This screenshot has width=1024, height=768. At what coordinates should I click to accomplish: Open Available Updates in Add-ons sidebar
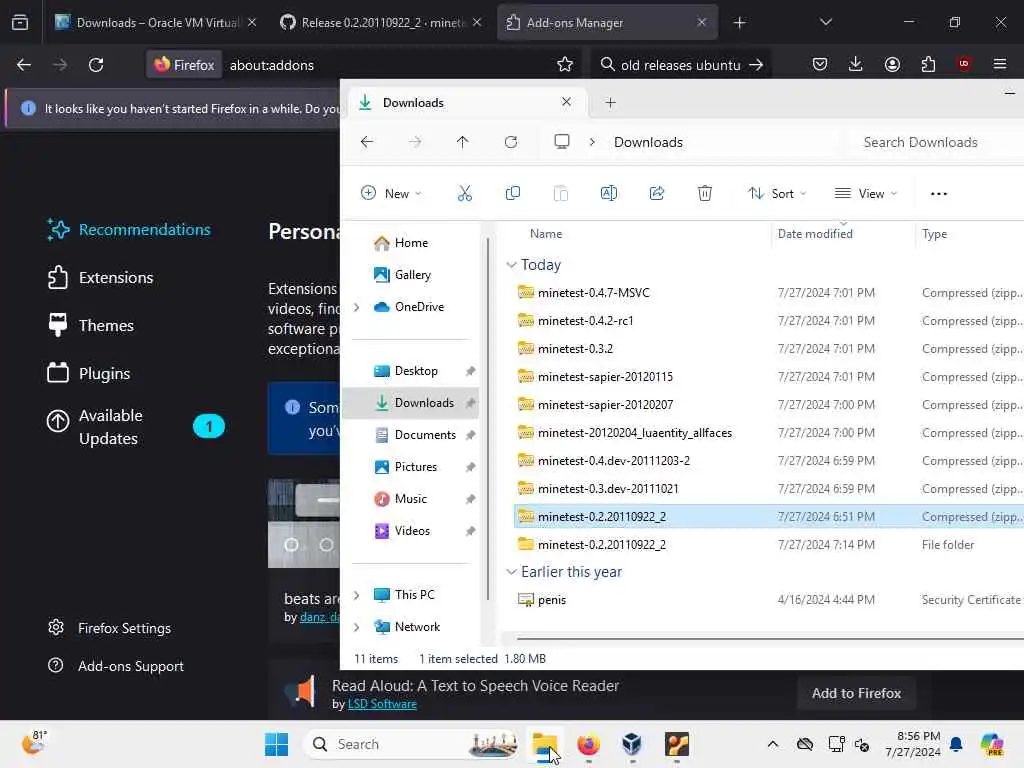point(135,426)
